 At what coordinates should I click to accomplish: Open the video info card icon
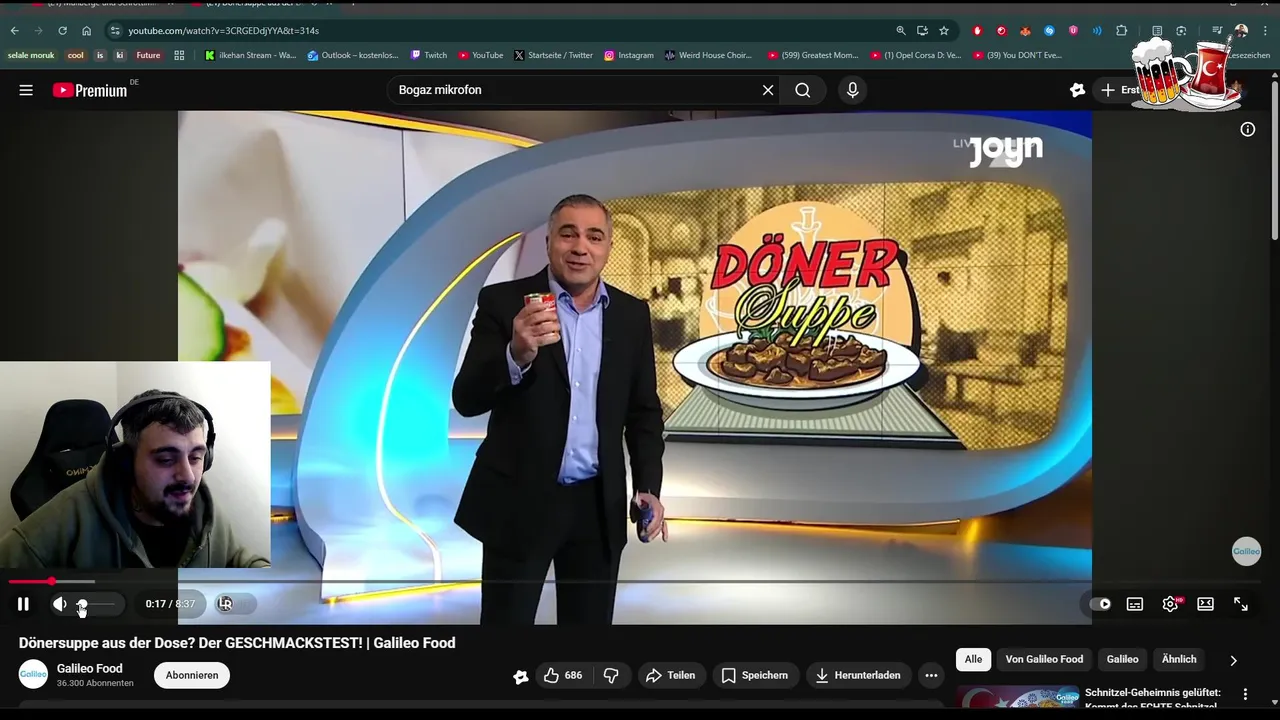1248,129
